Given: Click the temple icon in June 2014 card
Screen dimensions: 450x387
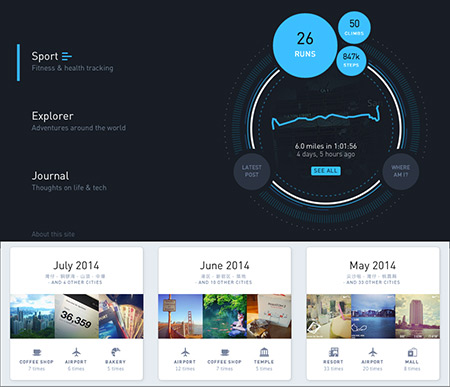Looking at the screenshot, I should (x=264, y=352).
